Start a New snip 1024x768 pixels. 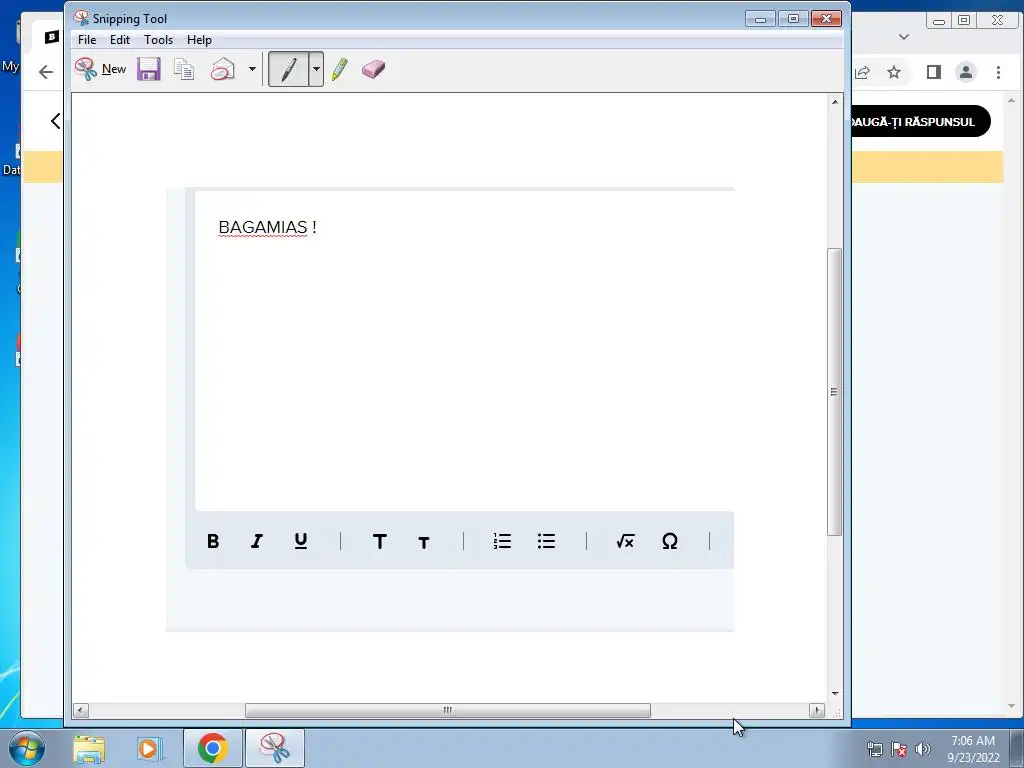click(100, 69)
